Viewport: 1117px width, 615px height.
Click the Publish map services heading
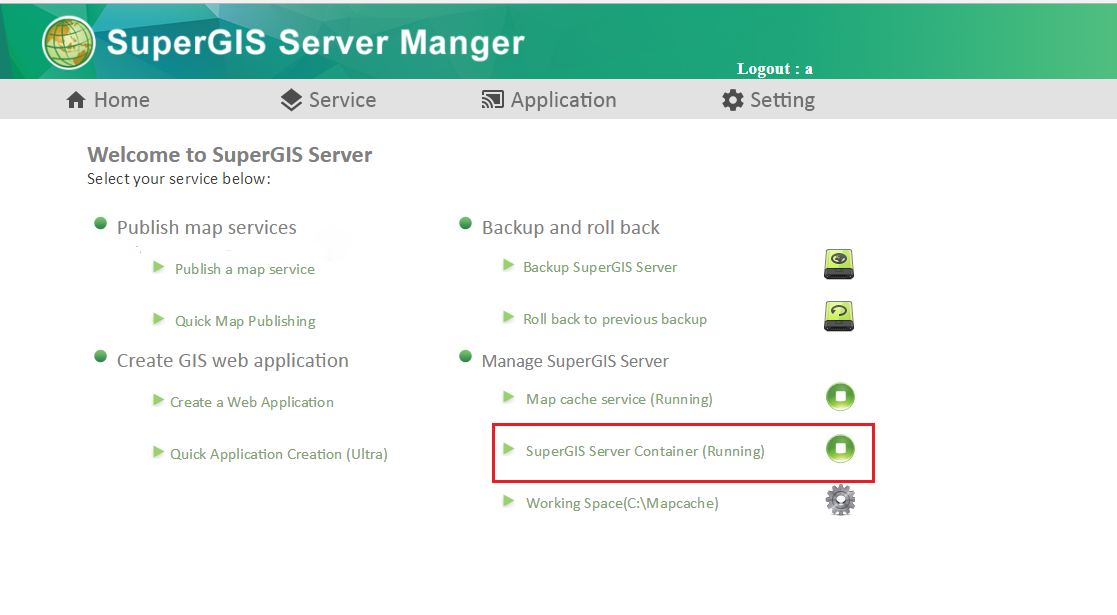click(207, 228)
